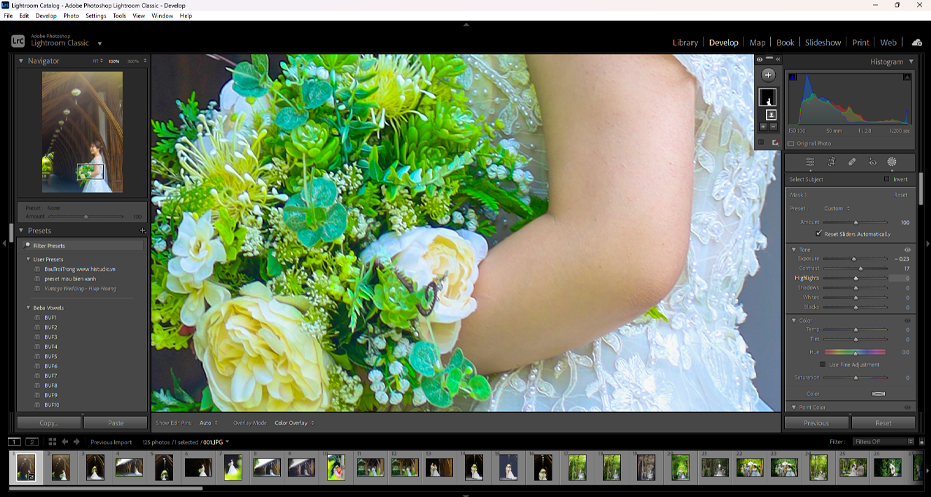The width and height of the screenshot is (931, 497).
Task: Choose the Healing brush tool
Action: (x=852, y=162)
